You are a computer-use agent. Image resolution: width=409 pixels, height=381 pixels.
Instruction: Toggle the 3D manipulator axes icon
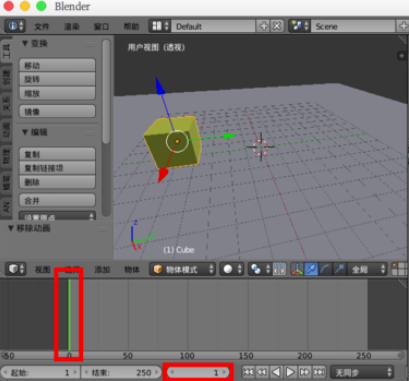(297, 269)
